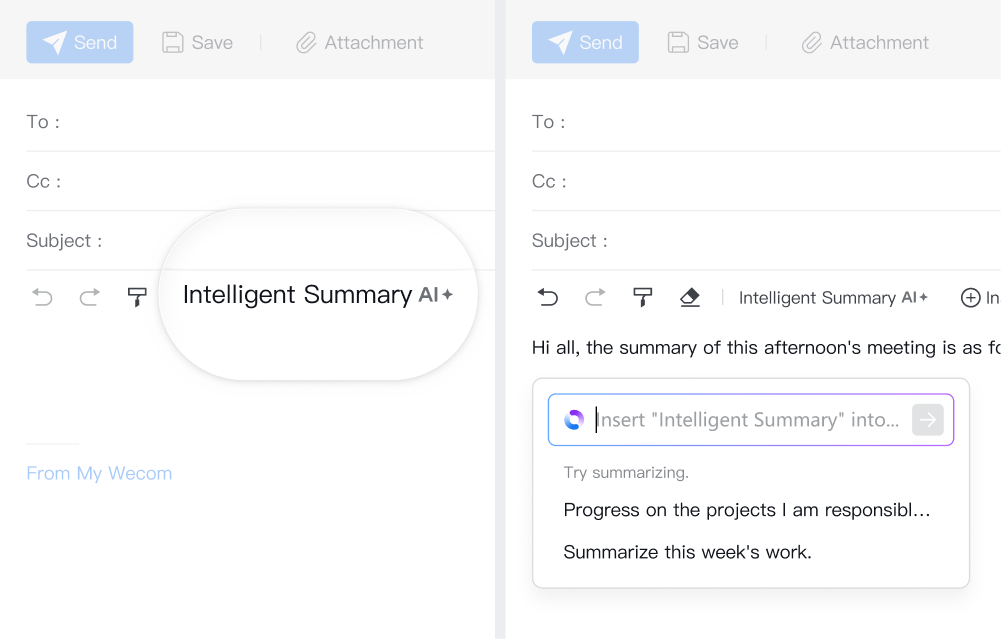Use format painter in right compose toolbar
This screenshot has height=639, width=1001.
point(643,297)
